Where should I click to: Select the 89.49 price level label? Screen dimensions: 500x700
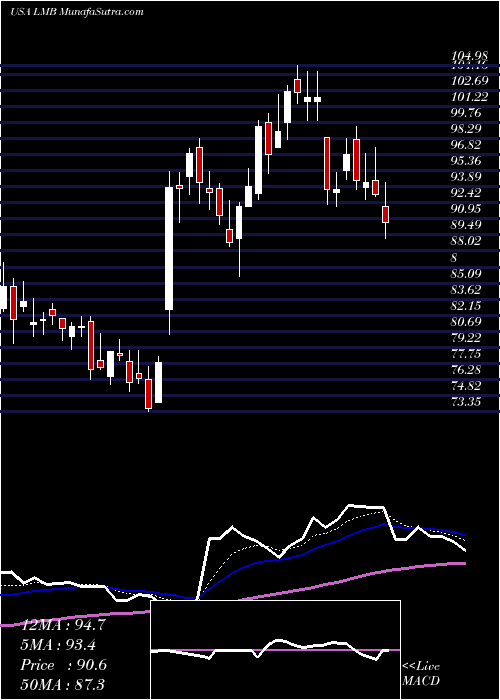[467, 225]
